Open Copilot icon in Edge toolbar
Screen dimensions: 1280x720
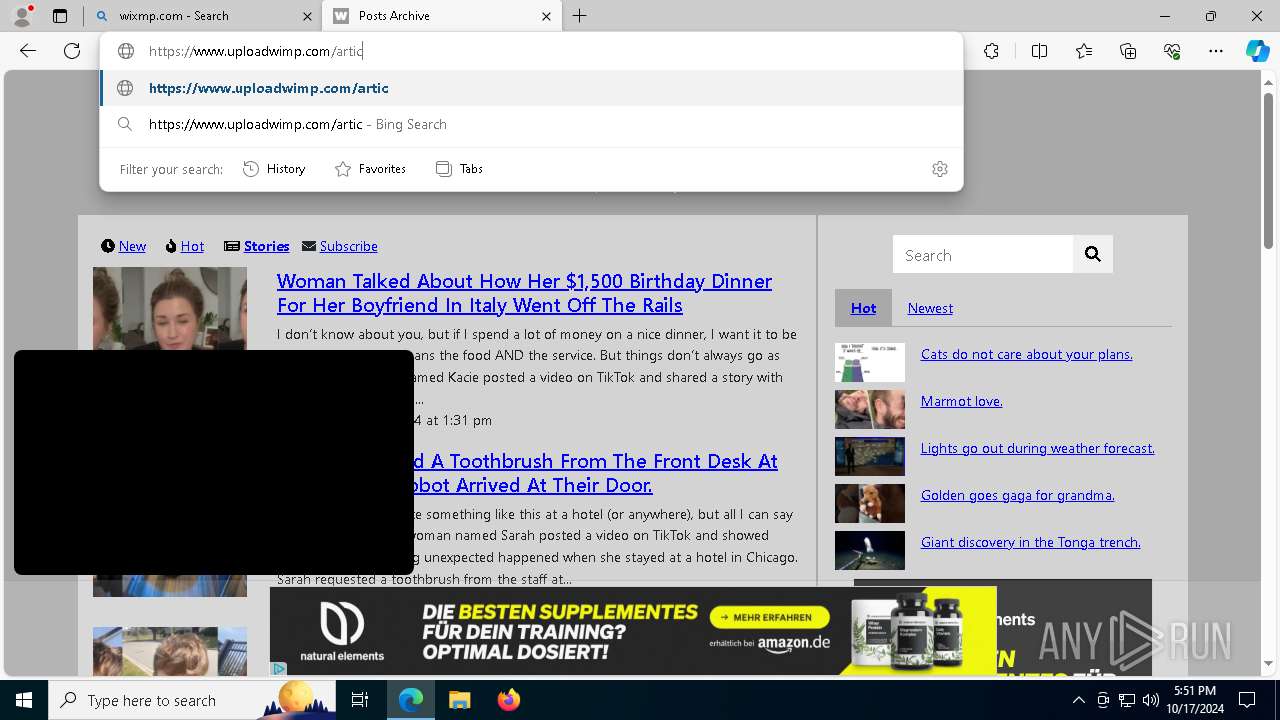click(1257, 51)
